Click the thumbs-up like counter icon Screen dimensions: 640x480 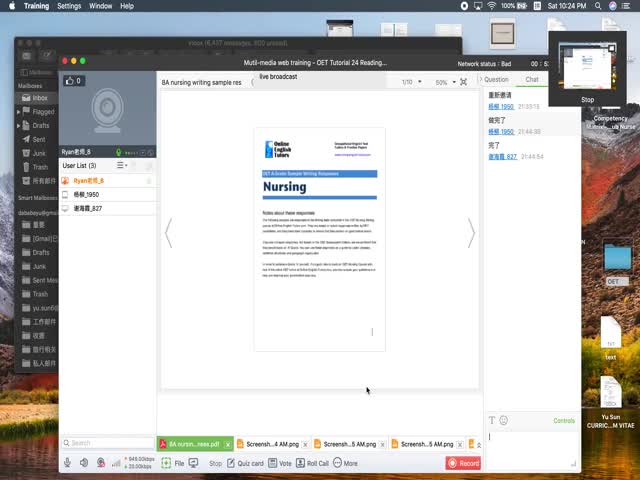[x=72, y=81]
